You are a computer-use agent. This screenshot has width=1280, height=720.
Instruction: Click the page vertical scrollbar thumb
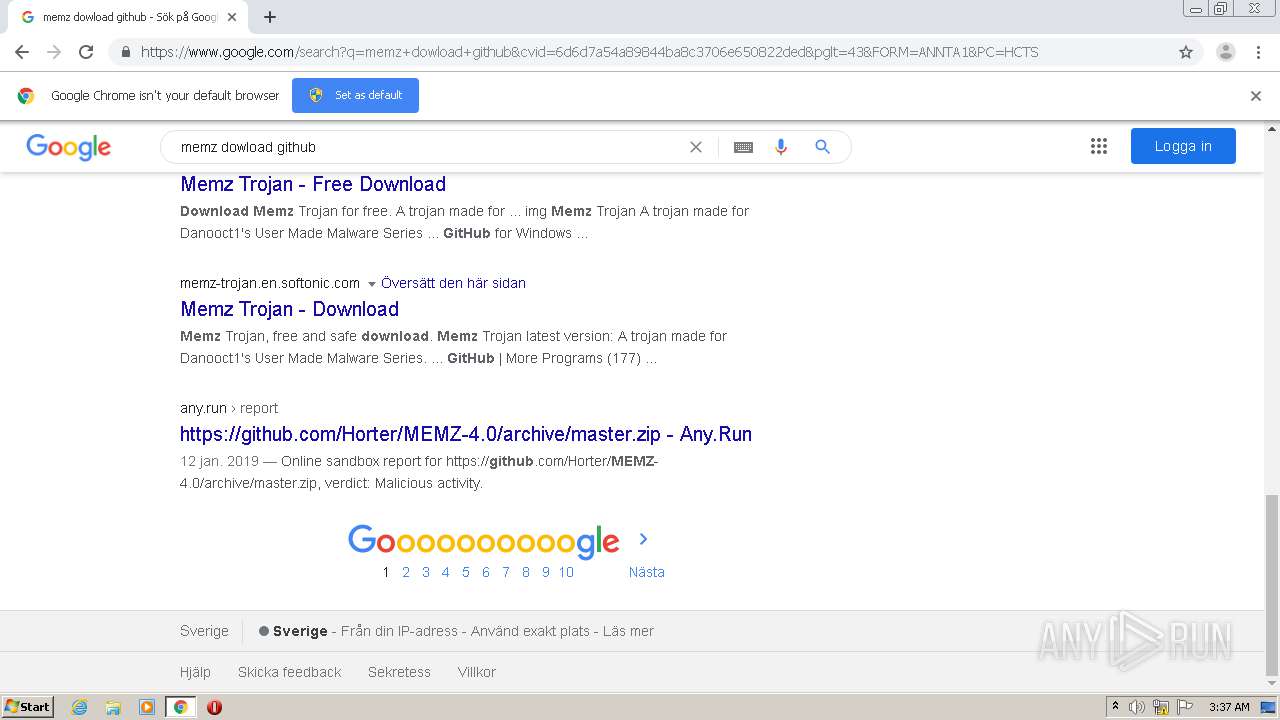coord(1272,585)
